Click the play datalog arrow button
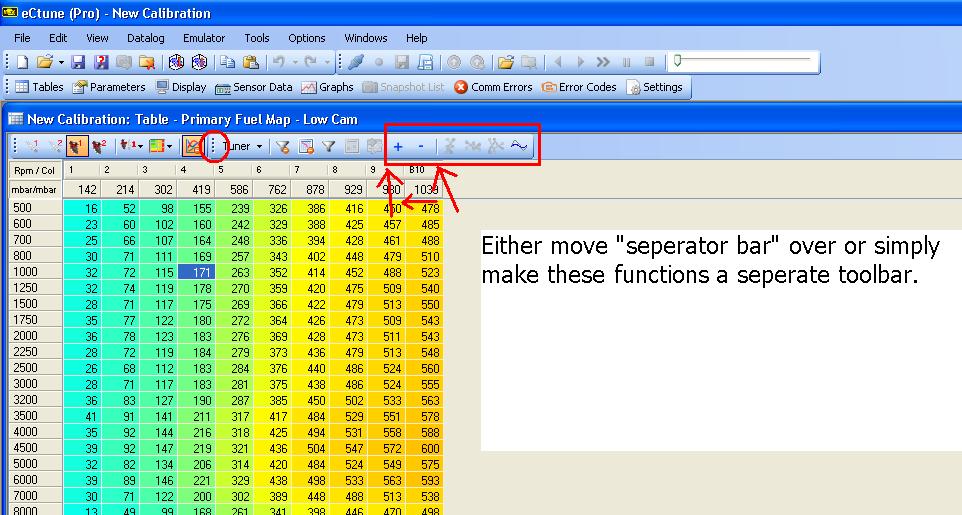This screenshot has width=962, height=515. point(580,62)
